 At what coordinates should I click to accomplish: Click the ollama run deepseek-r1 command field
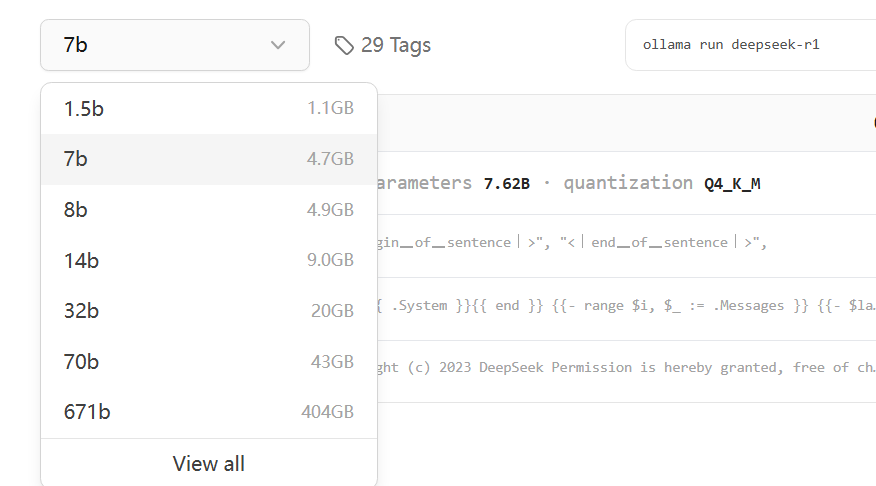[x=750, y=45]
